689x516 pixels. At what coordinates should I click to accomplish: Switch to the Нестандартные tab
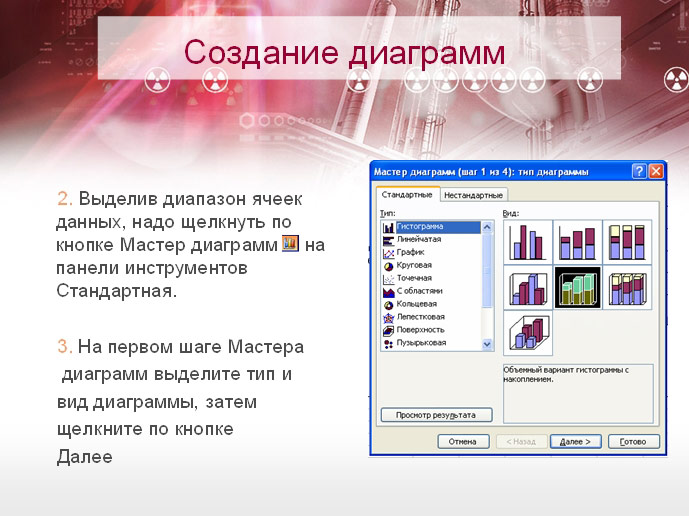point(473,195)
